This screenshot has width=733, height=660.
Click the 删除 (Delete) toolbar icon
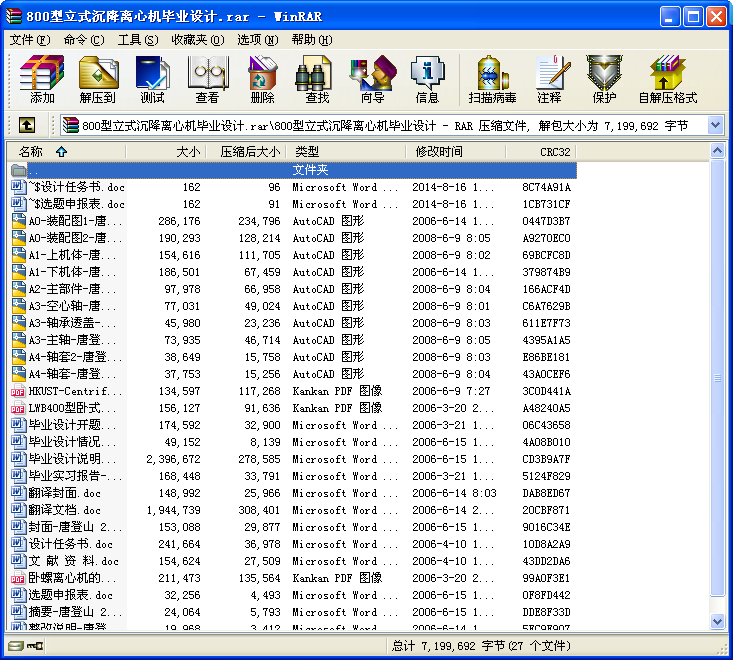coord(262,79)
